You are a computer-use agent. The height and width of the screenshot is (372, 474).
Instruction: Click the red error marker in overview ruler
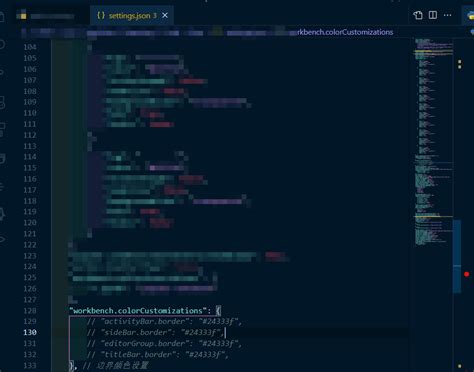coord(467,274)
